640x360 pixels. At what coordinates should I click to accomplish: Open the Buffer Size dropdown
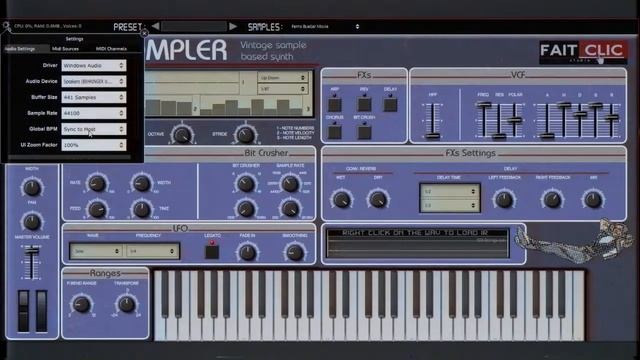[93, 97]
